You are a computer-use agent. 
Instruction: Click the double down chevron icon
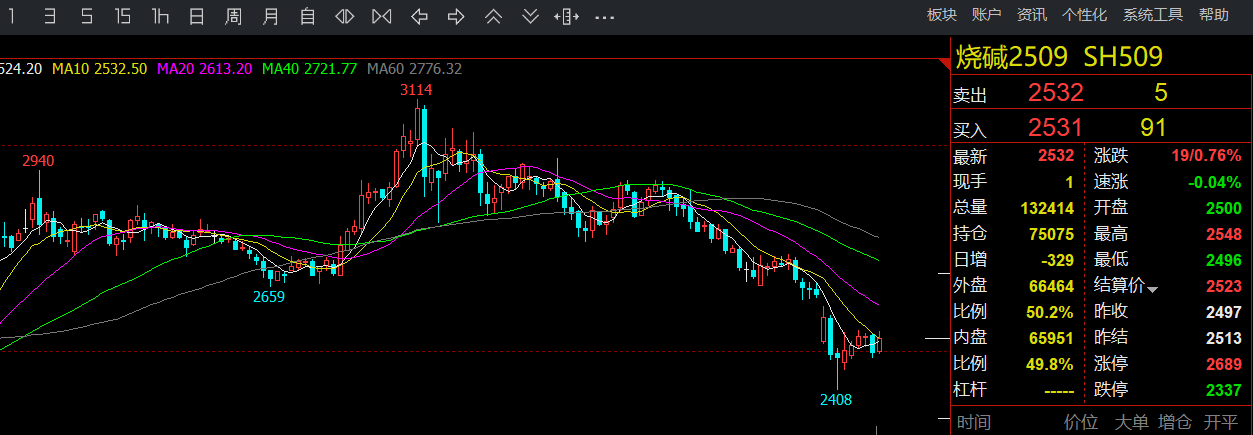pyautogui.click(x=531, y=16)
